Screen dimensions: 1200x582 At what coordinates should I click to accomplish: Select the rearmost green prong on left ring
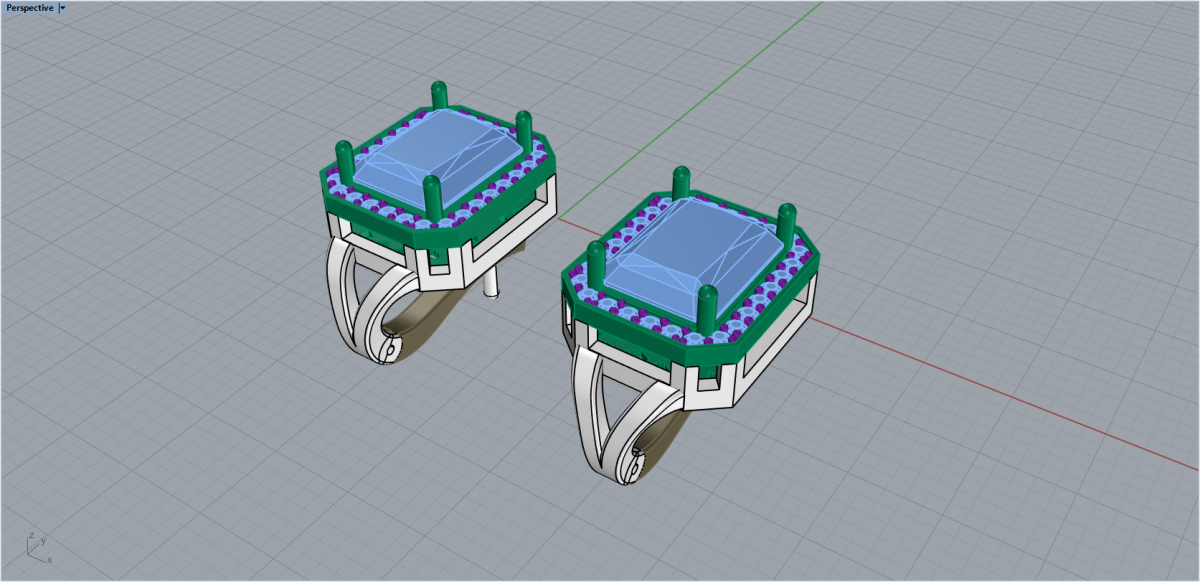coord(438,95)
